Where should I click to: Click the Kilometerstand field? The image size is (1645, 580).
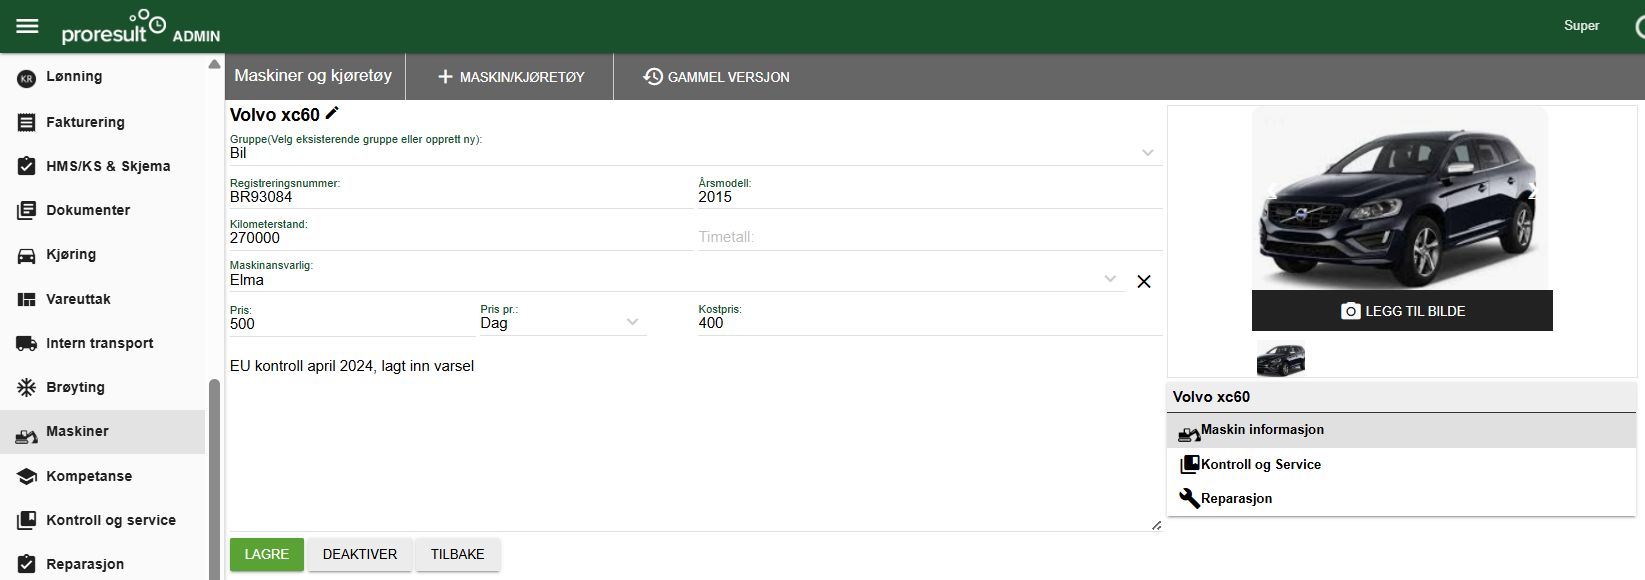click(461, 238)
